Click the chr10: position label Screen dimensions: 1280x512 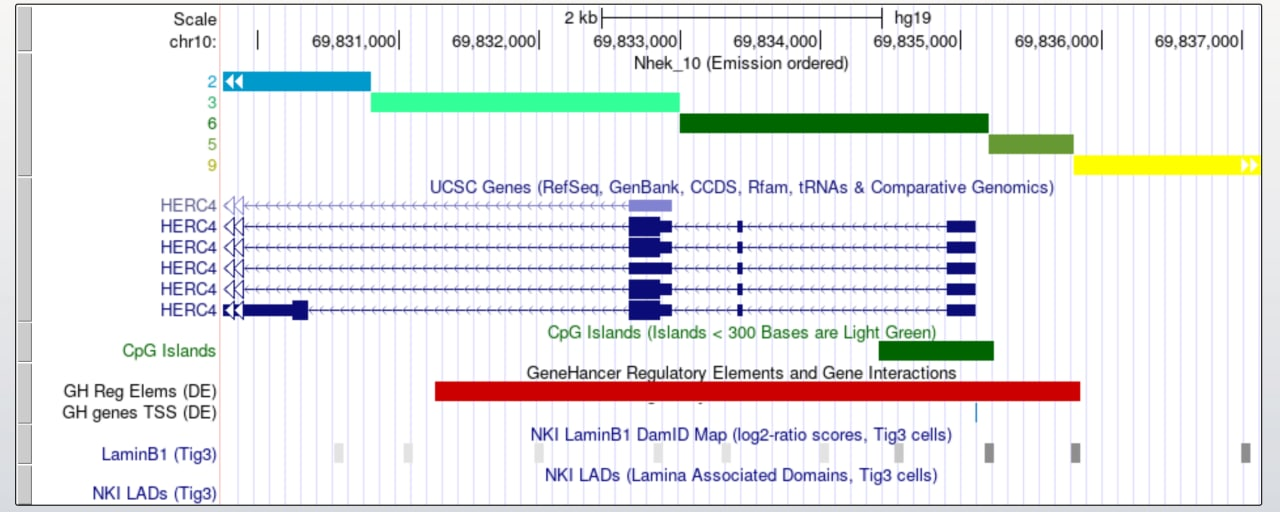[193, 41]
